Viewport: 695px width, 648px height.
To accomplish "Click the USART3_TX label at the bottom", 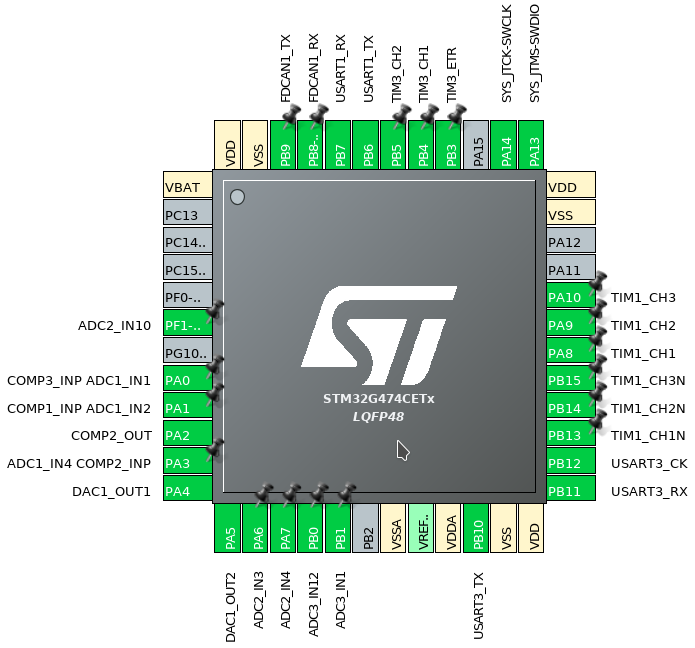I will [478, 606].
